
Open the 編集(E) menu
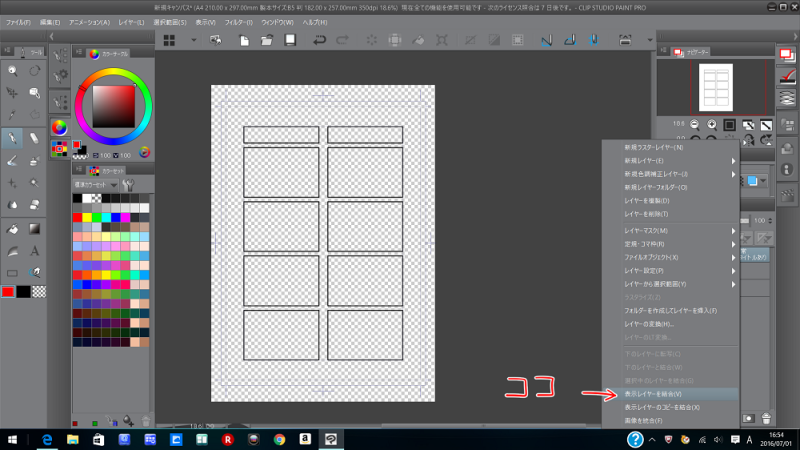click(49, 22)
